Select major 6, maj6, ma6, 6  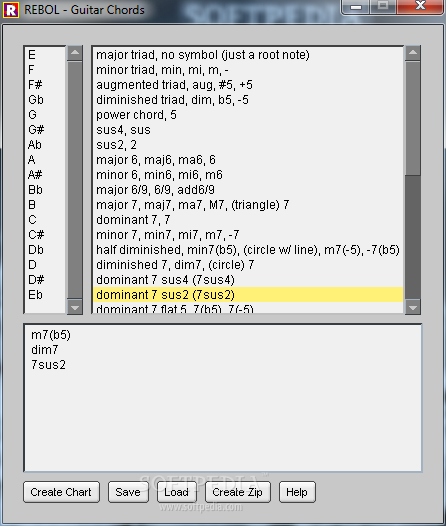pos(248,160)
